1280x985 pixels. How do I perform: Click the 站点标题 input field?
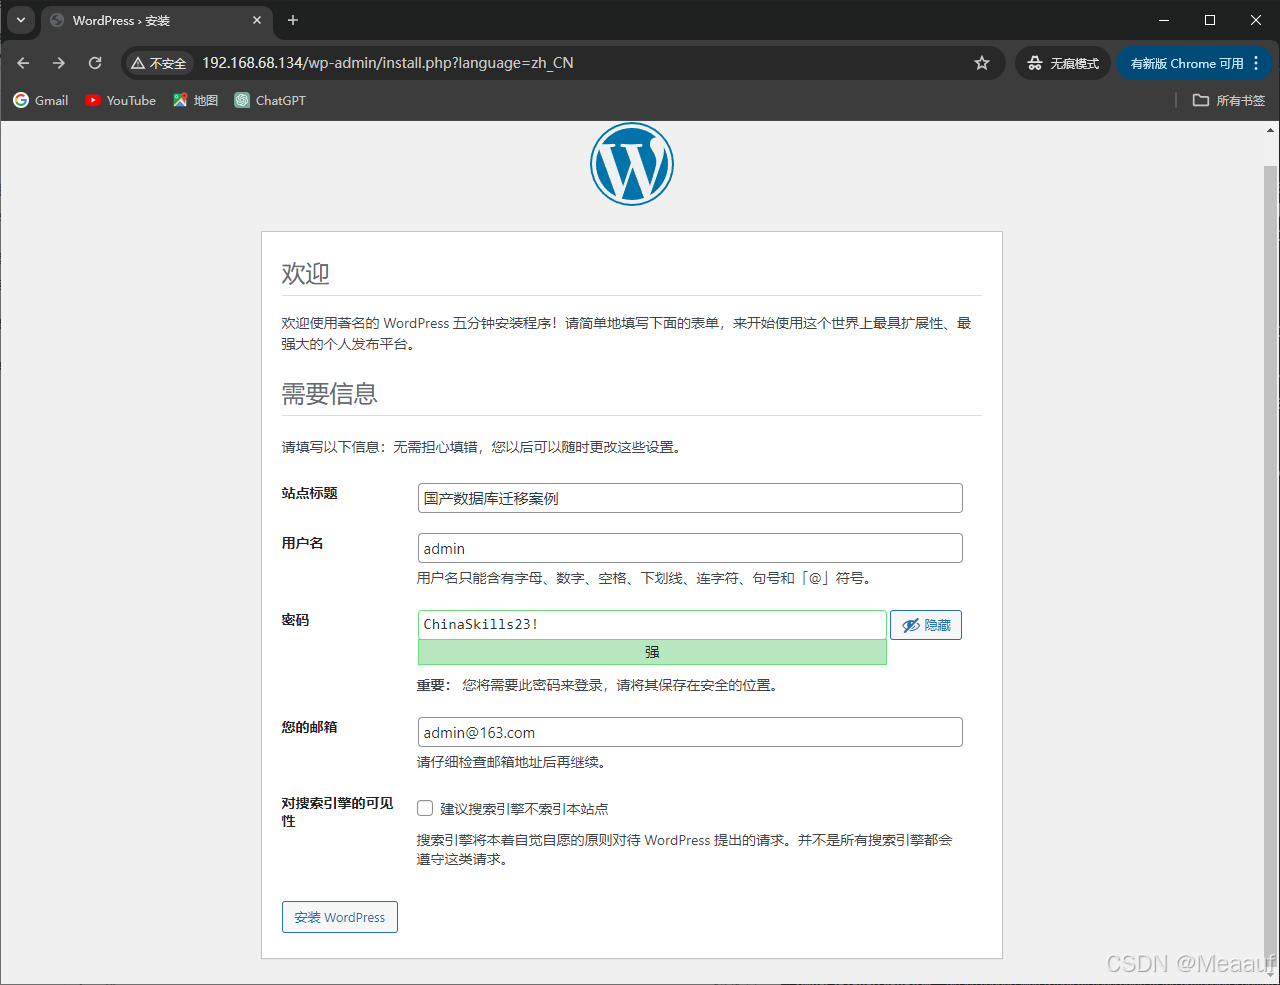click(x=690, y=498)
